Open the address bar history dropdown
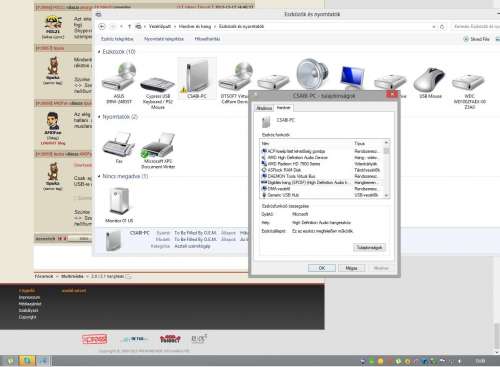This screenshot has width=500, height=367. click(x=434, y=27)
